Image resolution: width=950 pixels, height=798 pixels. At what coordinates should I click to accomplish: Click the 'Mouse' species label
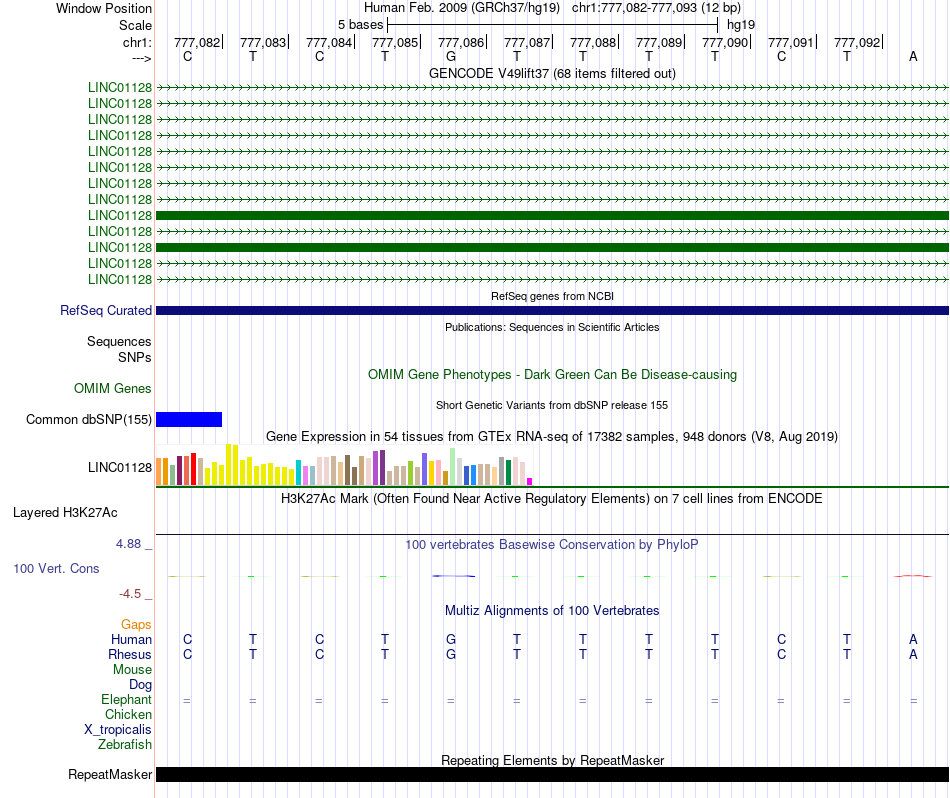(x=132, y=670)
